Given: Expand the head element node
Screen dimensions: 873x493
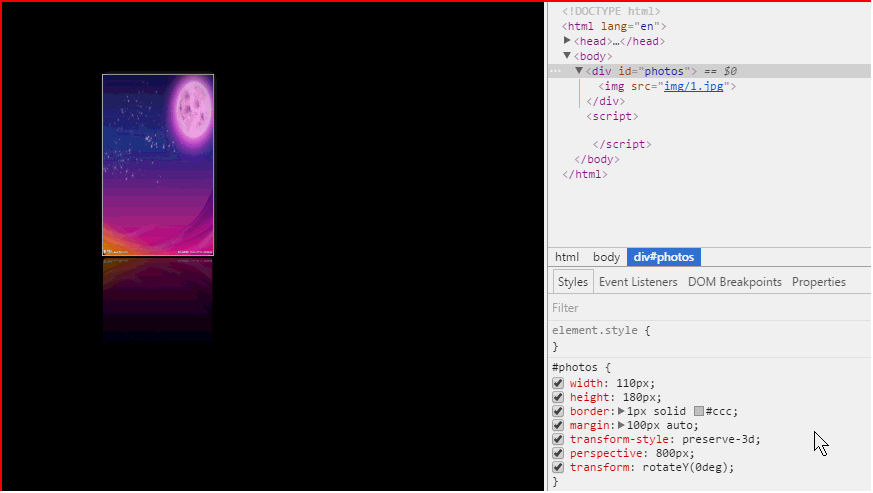Looking at the screenshot, I should point(567,41).
